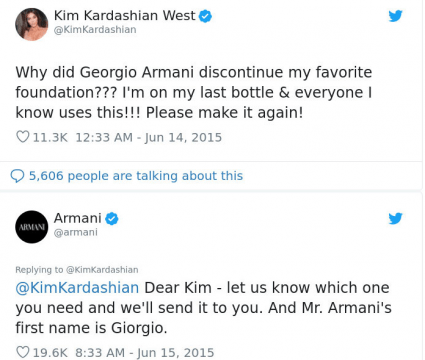The width and height of the screenshot is (425, 360).
Task: Open the Armani display name
Action: [x=77, y=218]
